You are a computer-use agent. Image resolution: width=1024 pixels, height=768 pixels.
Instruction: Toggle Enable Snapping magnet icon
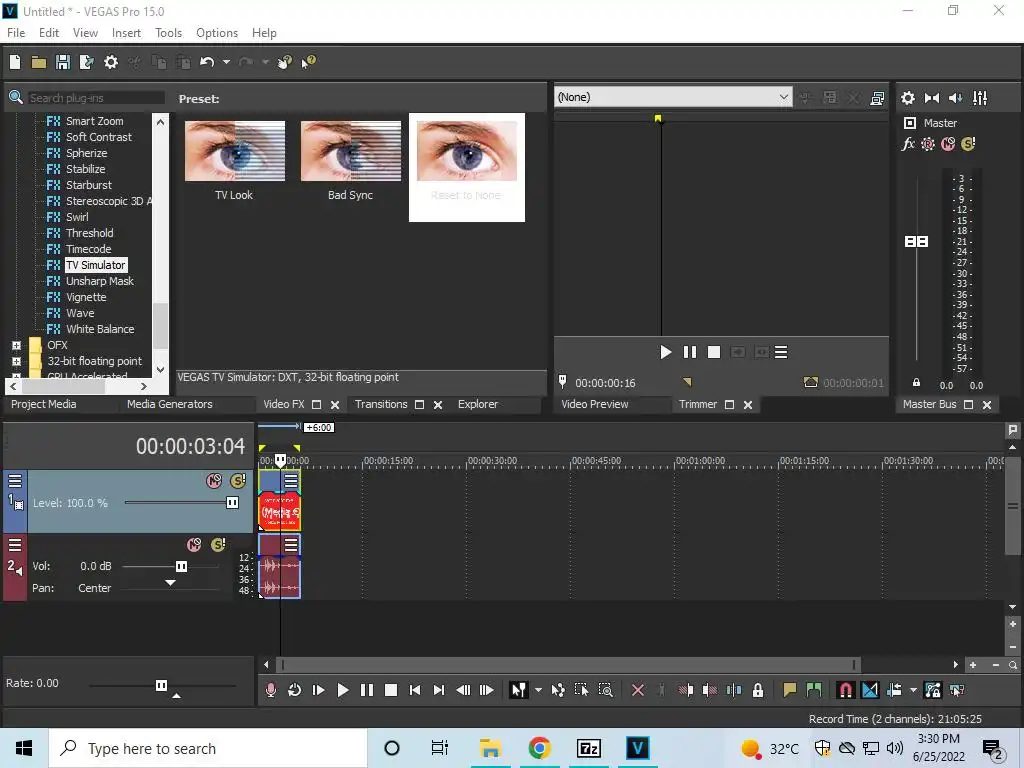tap(845, 690)
